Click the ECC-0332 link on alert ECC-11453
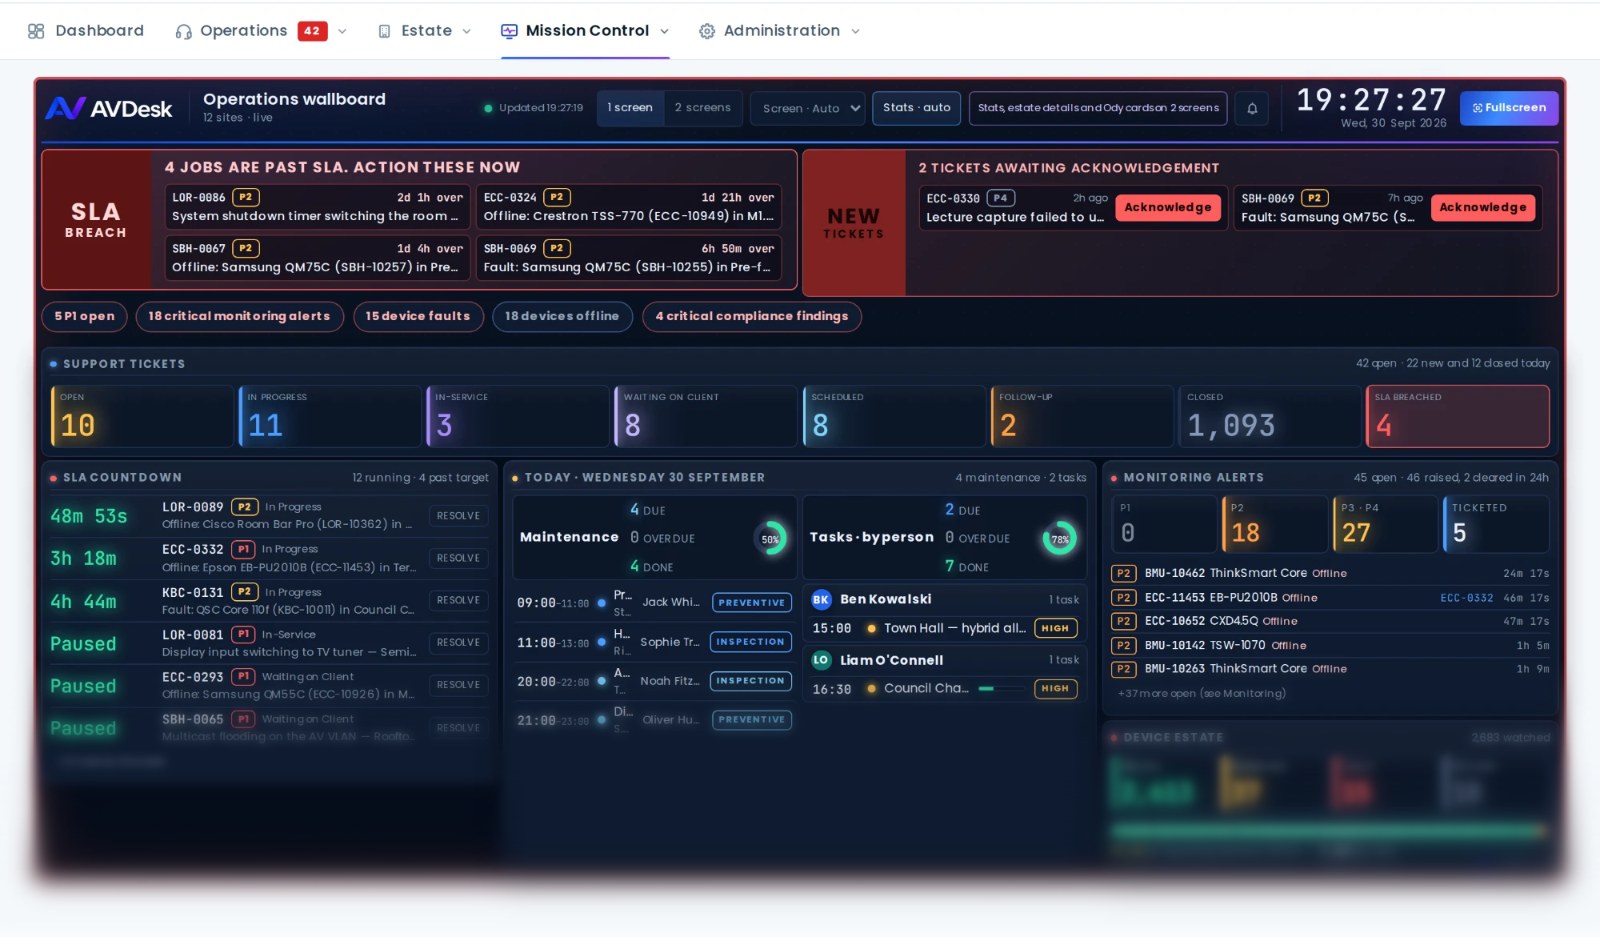The height and width of the screenshot is (937, 1600). [1466, 598]
